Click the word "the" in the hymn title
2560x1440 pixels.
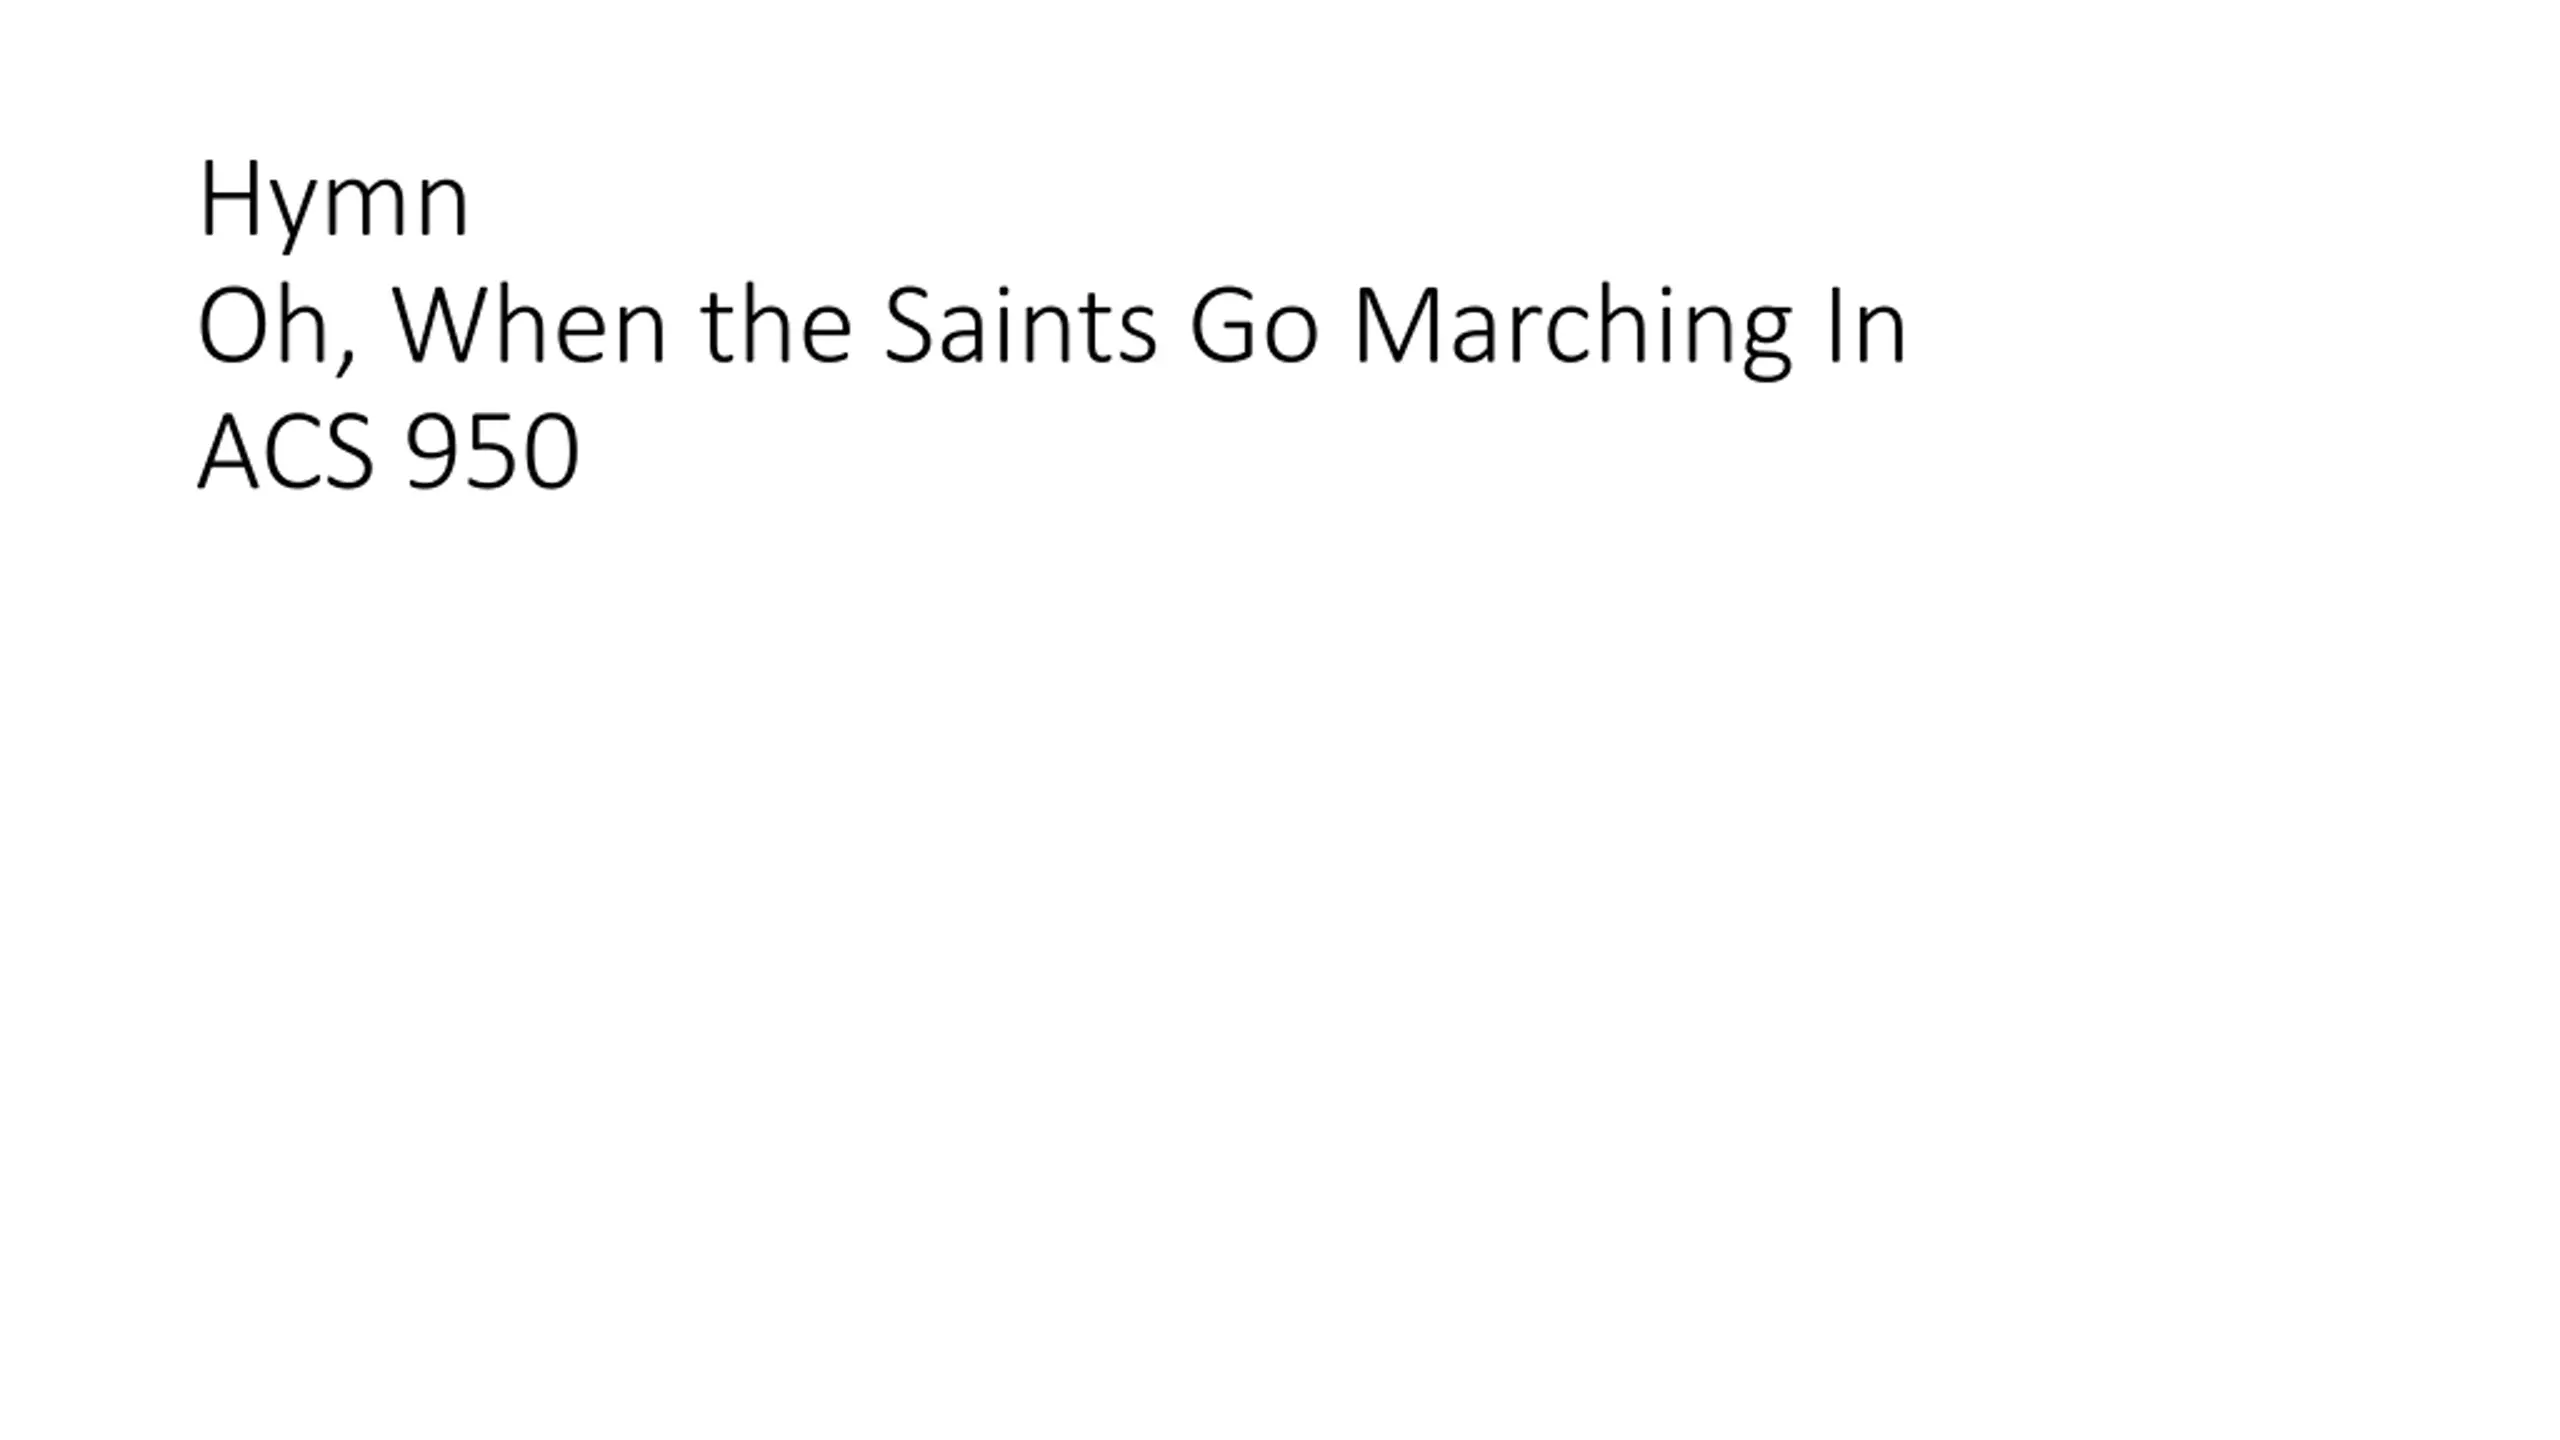pyautogui.click(x=777, y=327)
